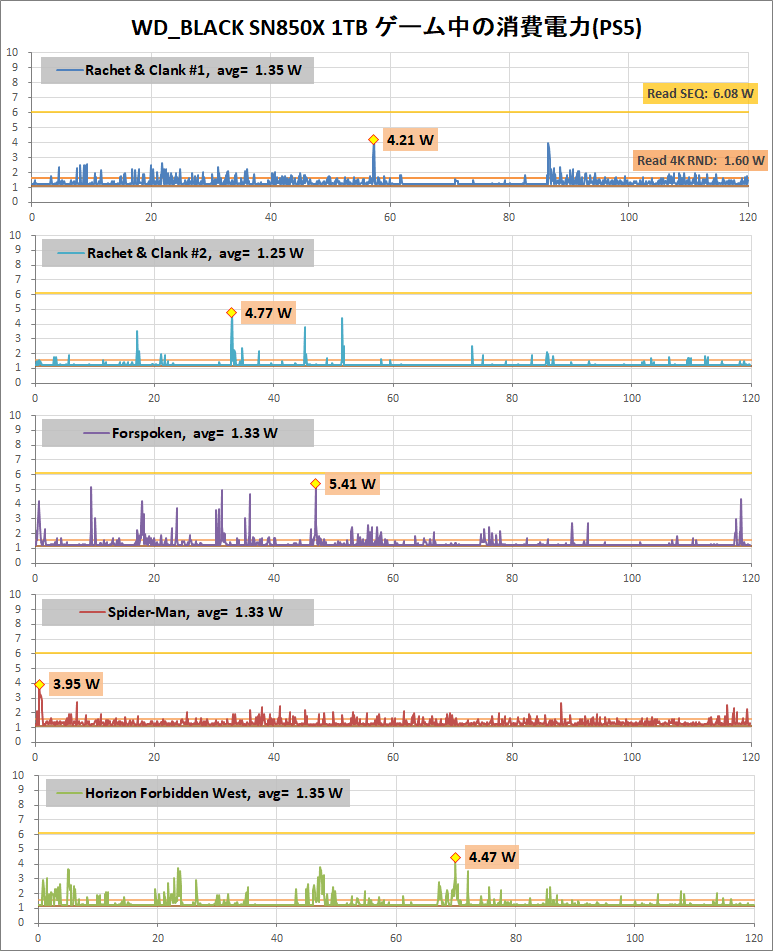
Task: Click the green legend line for Horizon Forbidden West
Action: 69,793
